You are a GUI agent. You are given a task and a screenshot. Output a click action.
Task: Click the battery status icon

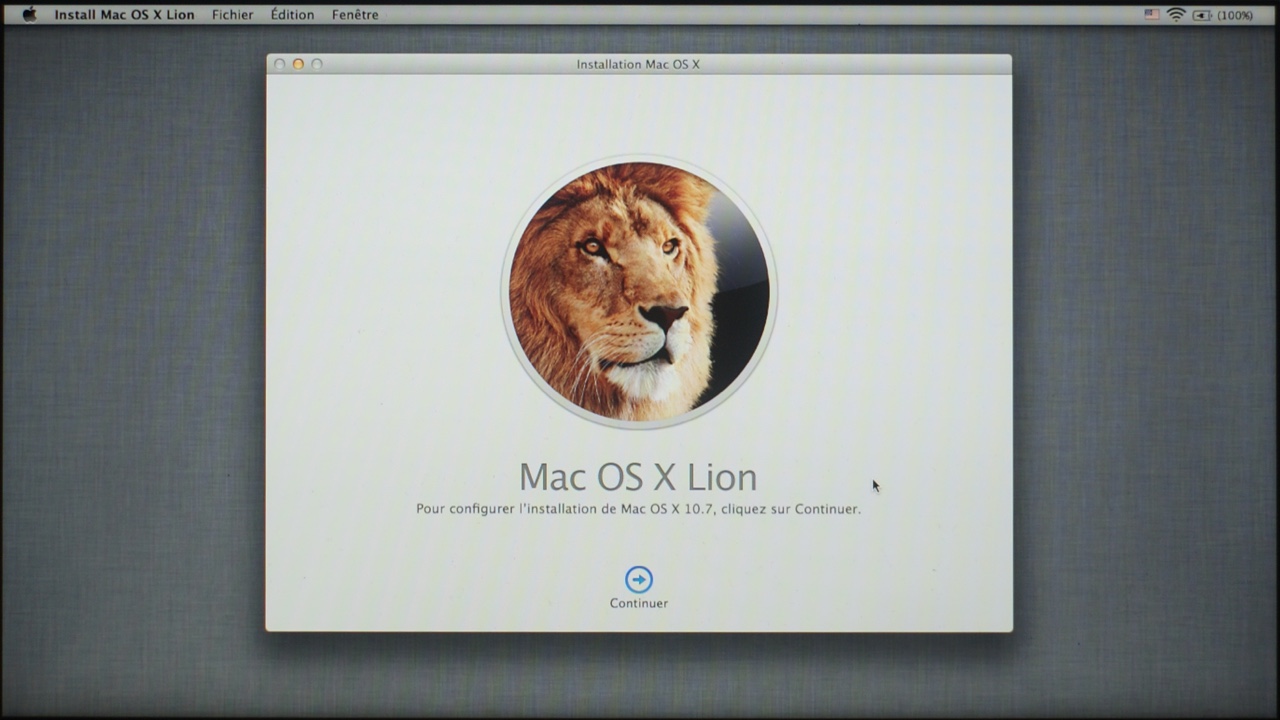(1202, 15)
